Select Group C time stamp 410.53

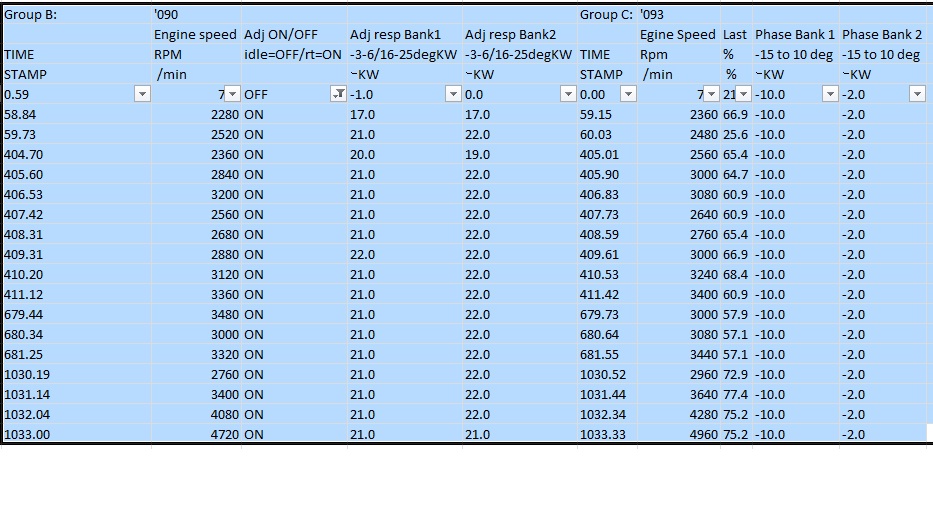pyautogui.click(x=608, y=274)
